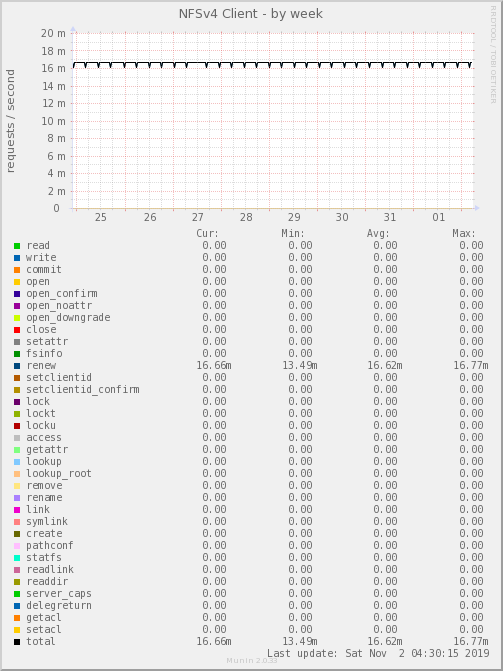
Task: Select the dark blue renew legend swatch
Action: coord(17,365)
